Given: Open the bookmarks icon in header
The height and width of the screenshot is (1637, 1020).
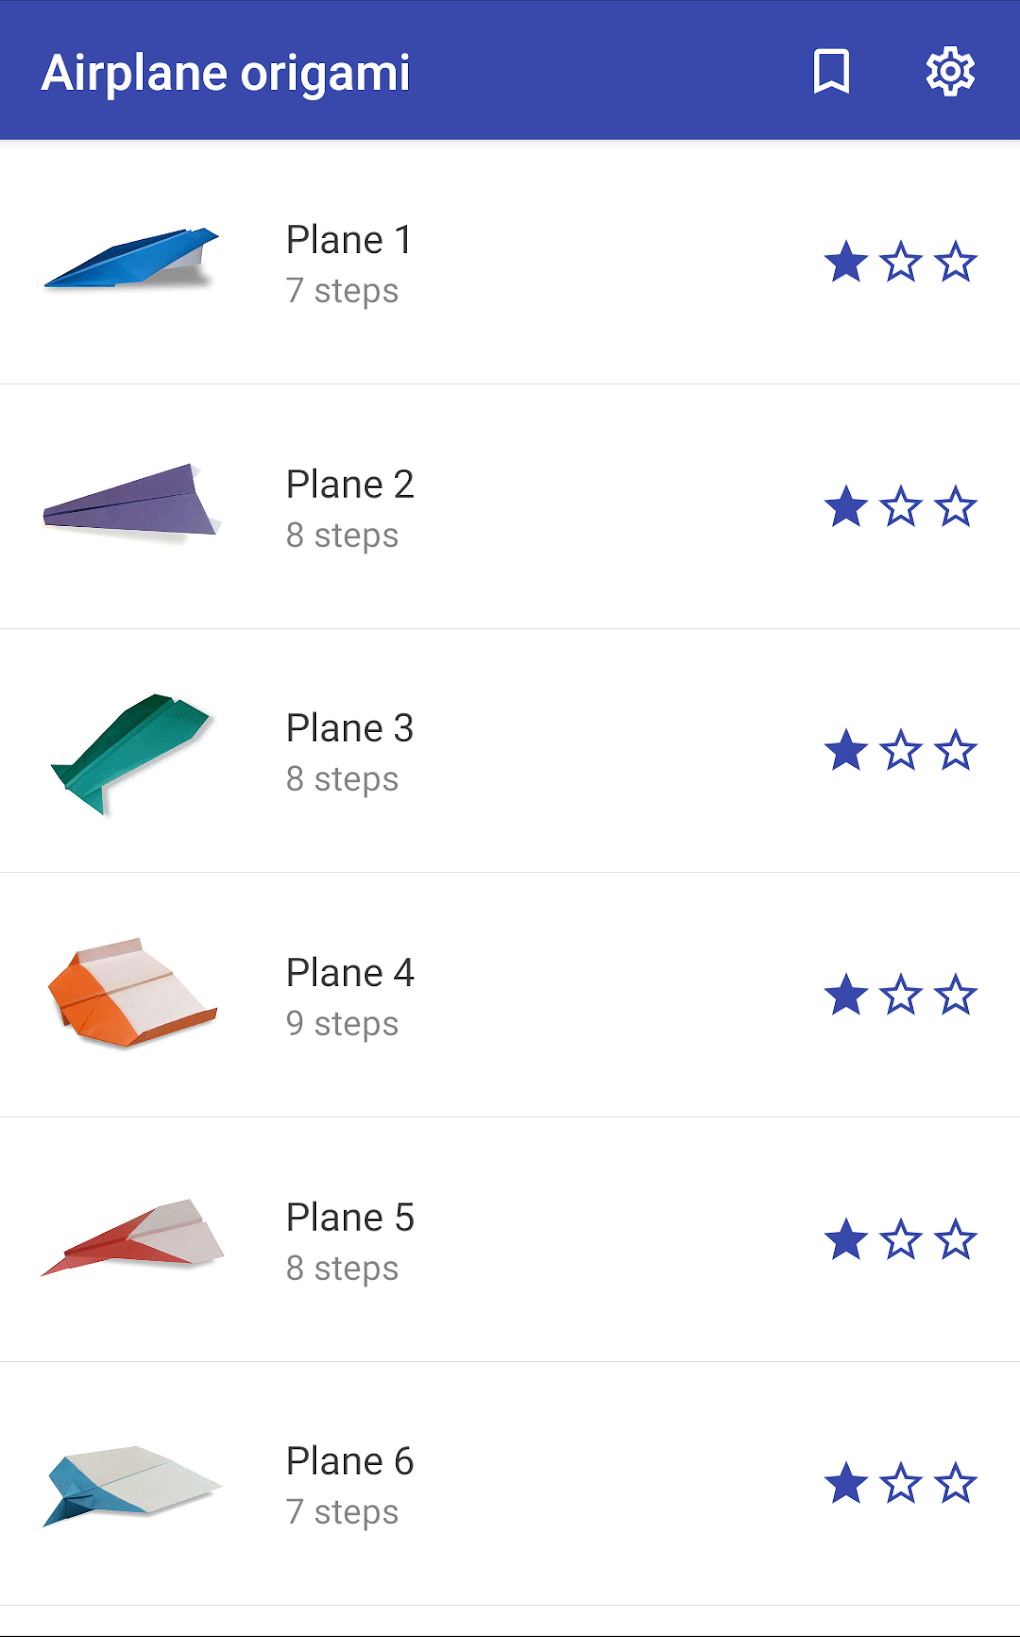Looking at the screenshot, I should tap(831, 72).
